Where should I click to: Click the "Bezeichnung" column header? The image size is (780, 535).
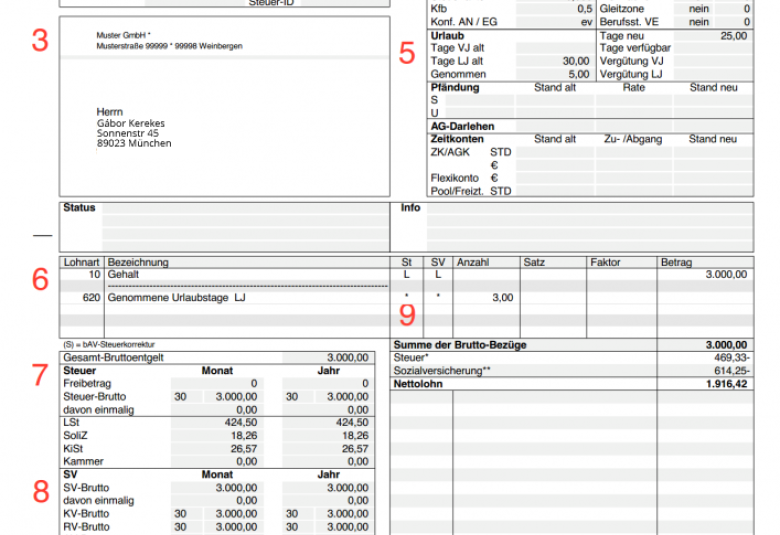tap(138, 262)
